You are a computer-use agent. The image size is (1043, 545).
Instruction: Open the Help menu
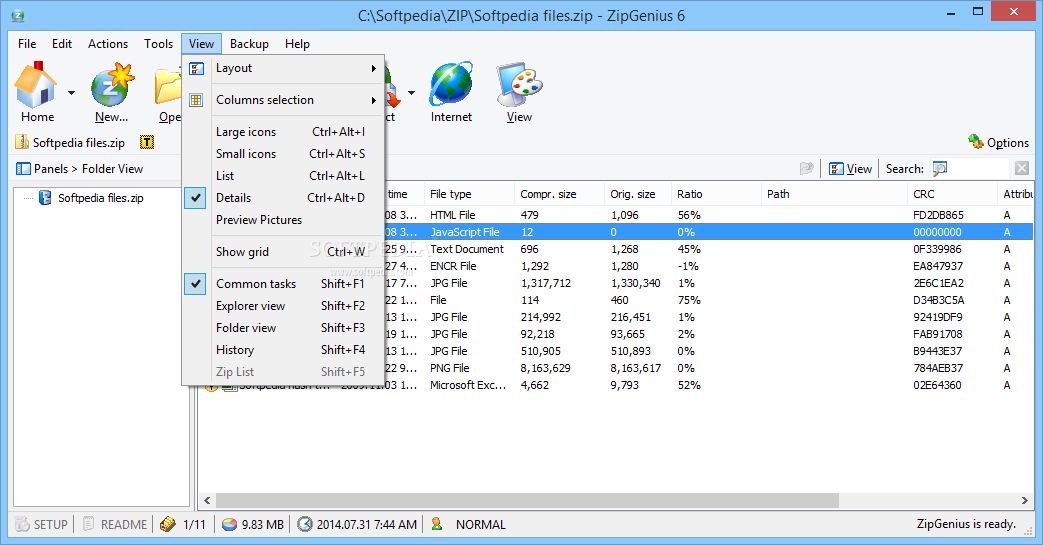tap(297, 43)
